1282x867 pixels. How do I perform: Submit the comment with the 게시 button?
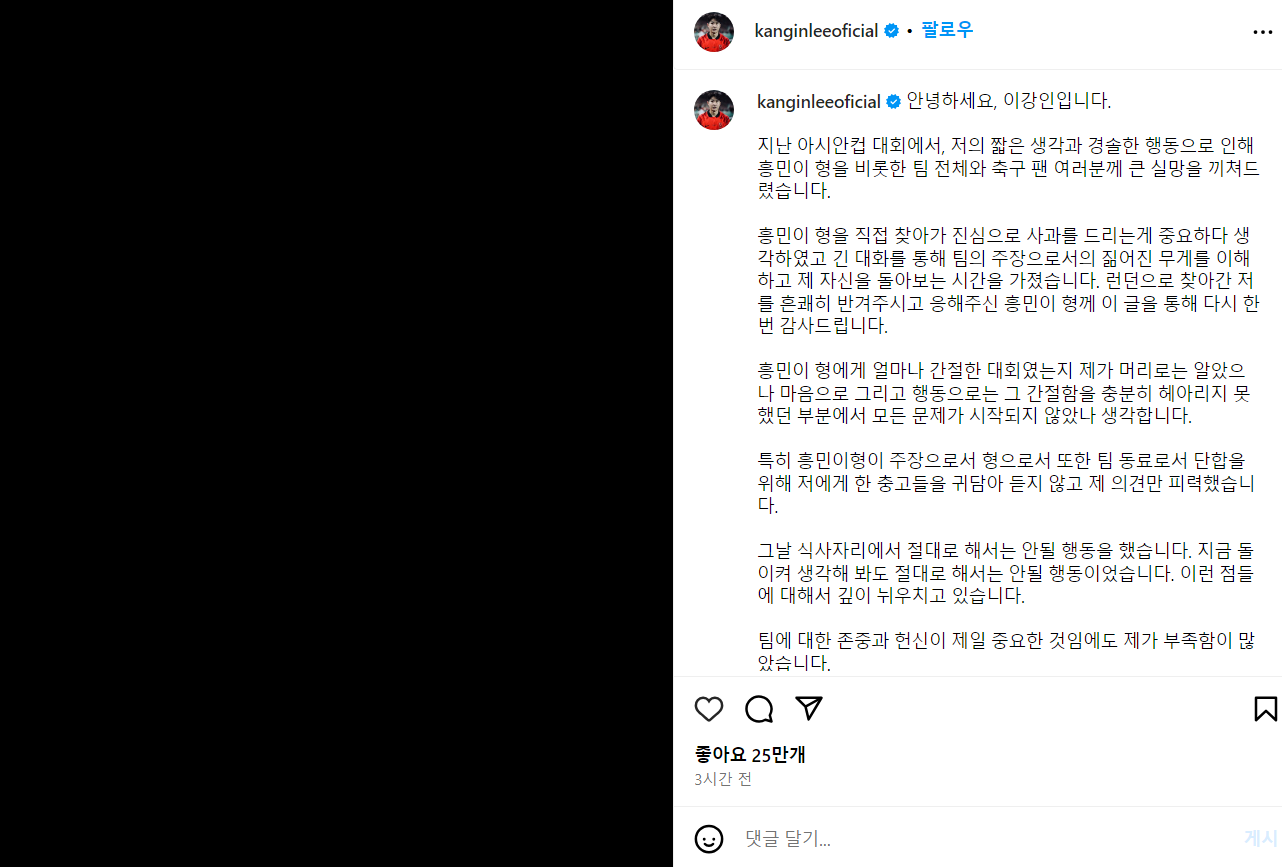click(x=1260, y=838)
